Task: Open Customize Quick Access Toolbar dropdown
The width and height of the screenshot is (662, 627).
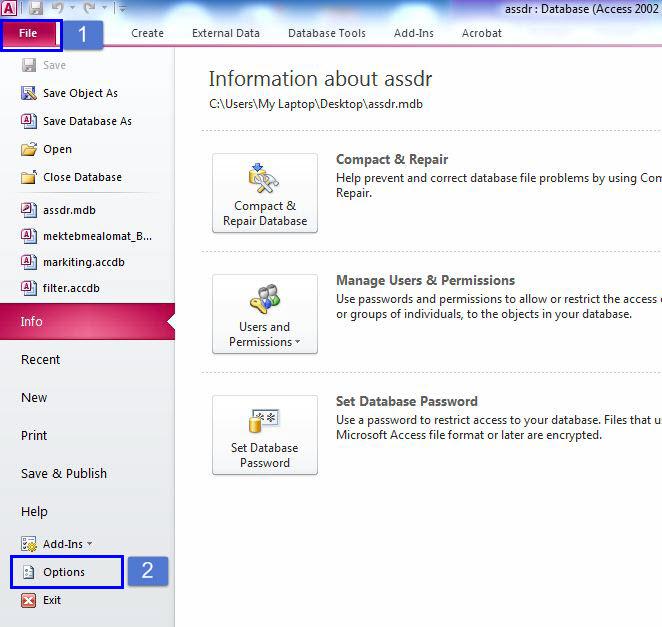Action: [x=122, y=8]
